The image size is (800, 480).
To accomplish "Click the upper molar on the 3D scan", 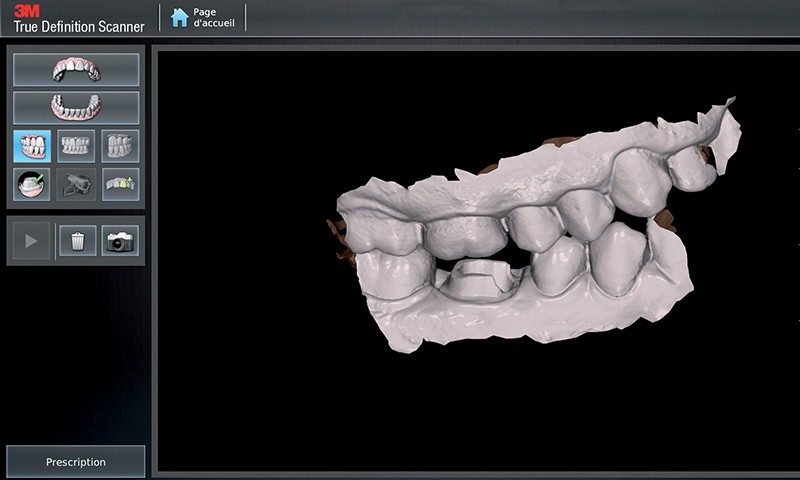I will point(642,178).
